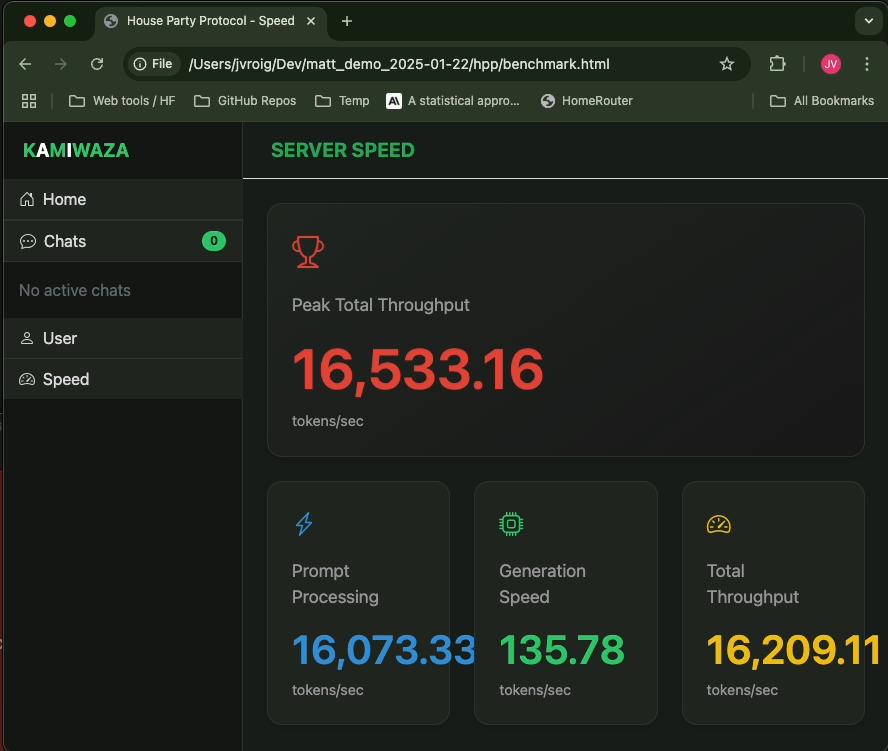This screenshot has width=888, height=751.
Task: Open the Temp bookmark folder
Action: click(342, 101)
